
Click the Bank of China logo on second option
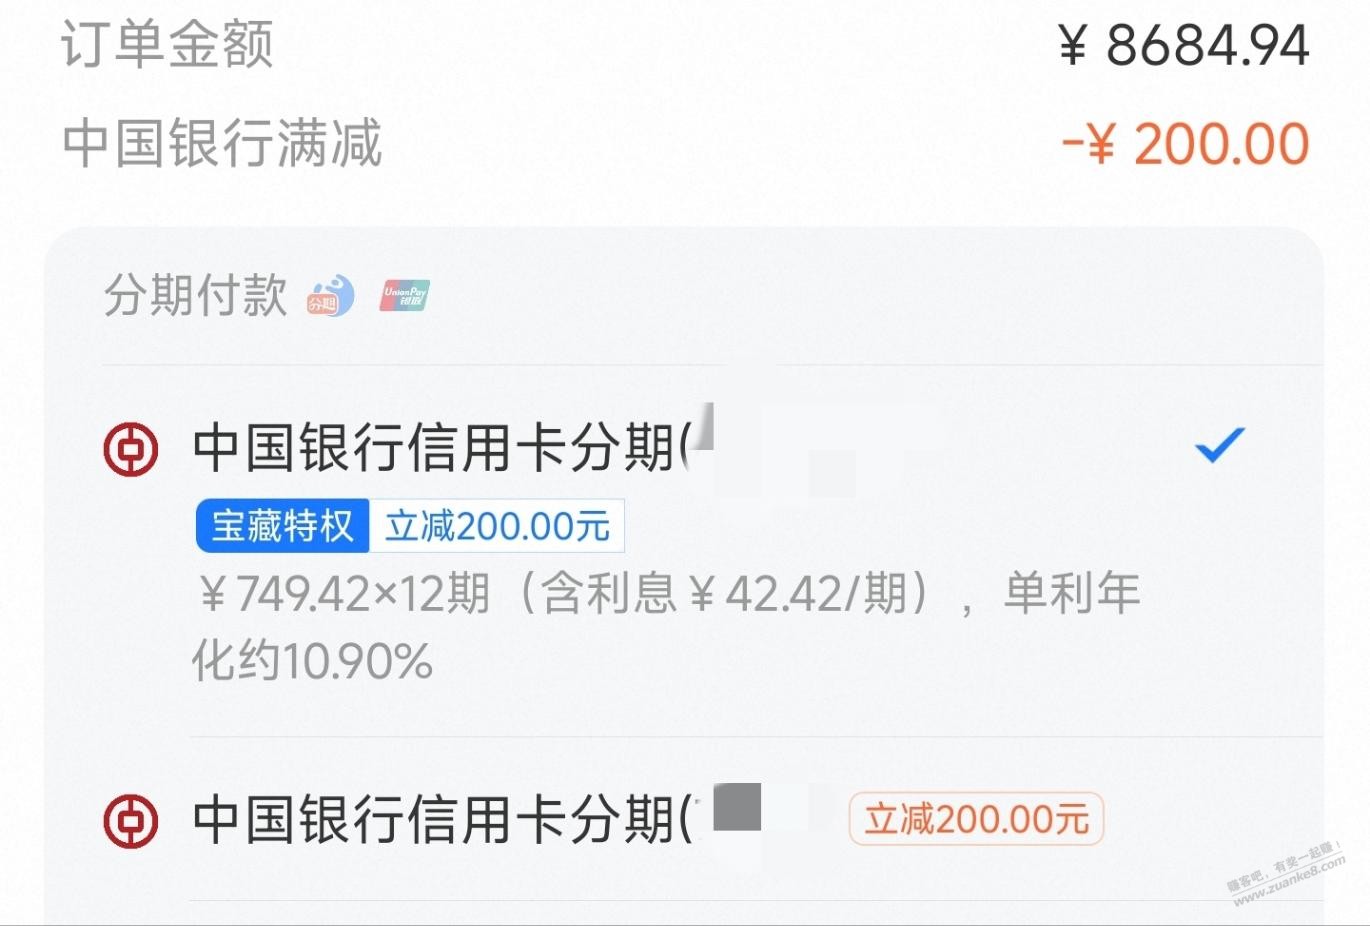pos(131,821)
